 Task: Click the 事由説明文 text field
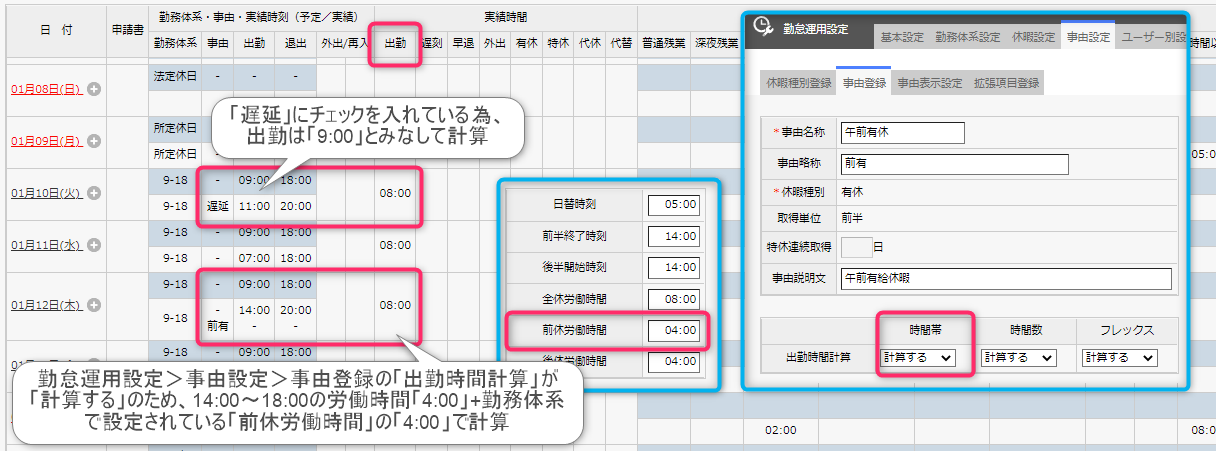[x=1006, y=279]
